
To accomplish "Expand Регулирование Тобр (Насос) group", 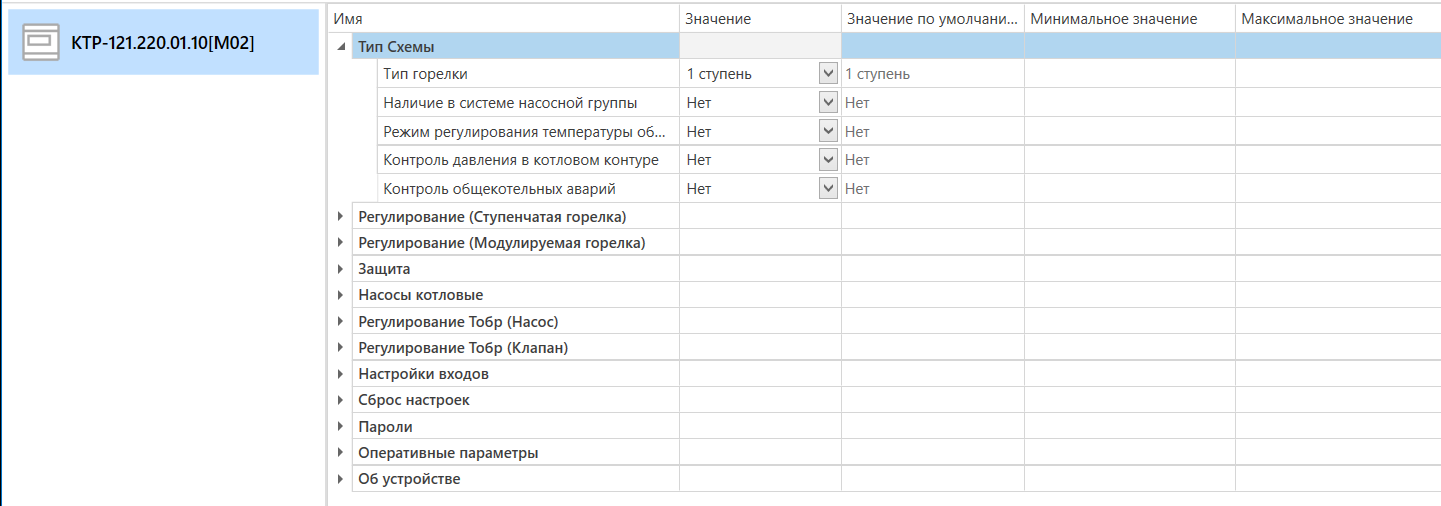I will tap(341, 322).
